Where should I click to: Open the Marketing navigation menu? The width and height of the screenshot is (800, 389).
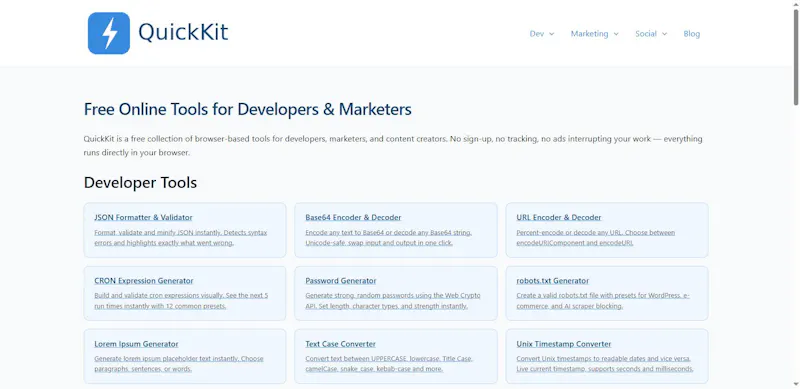point(589,34)
